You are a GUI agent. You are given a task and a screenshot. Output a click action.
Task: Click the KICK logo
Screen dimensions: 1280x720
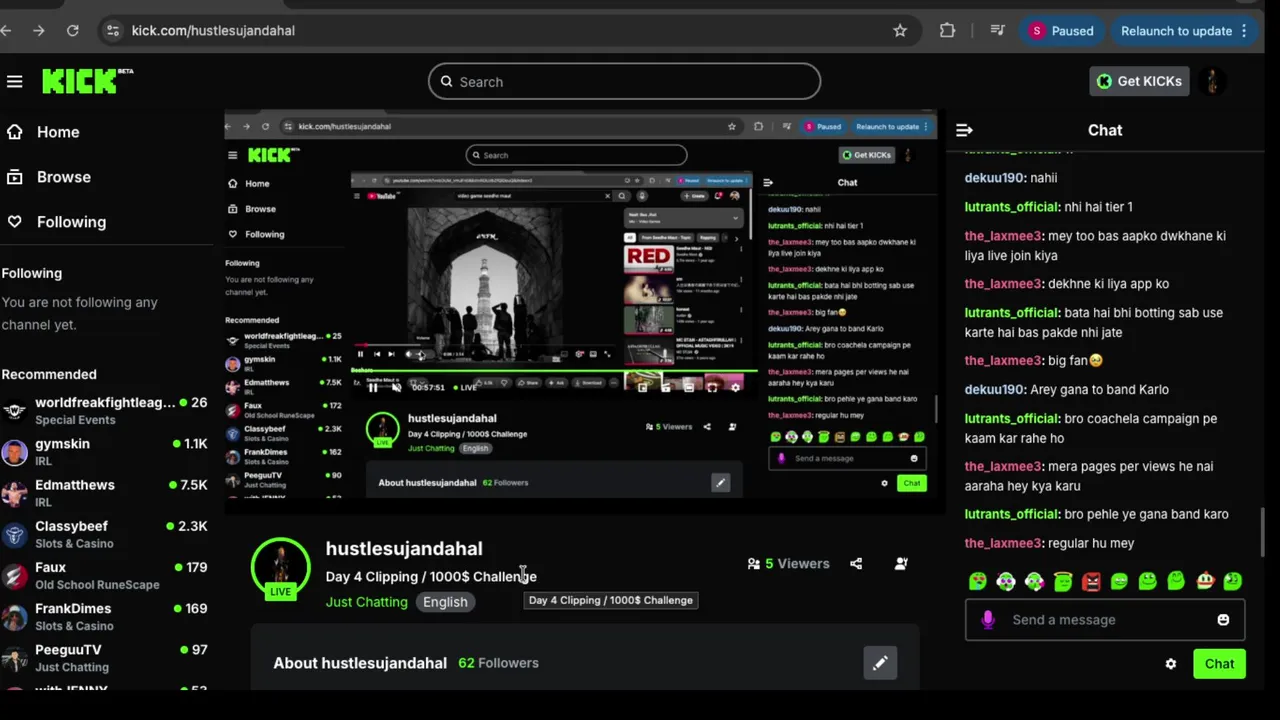[87, 81]
